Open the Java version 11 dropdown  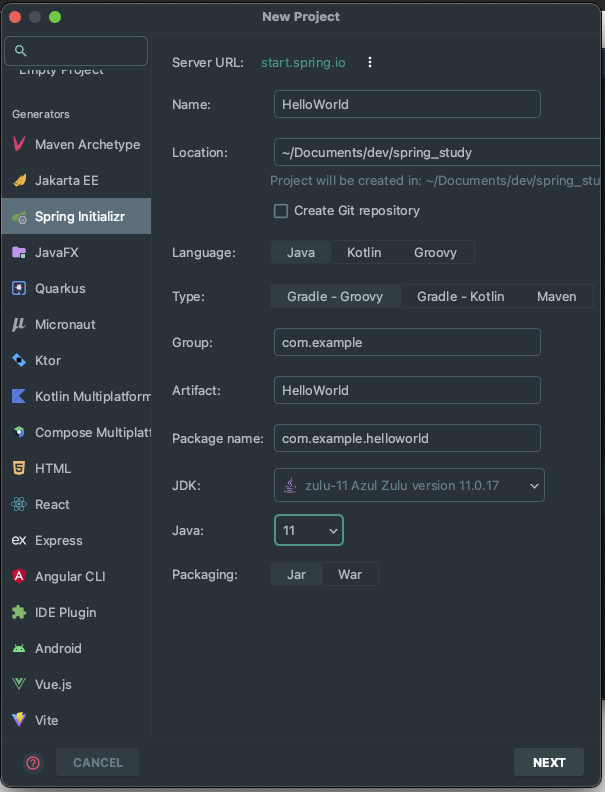[309, 530]
